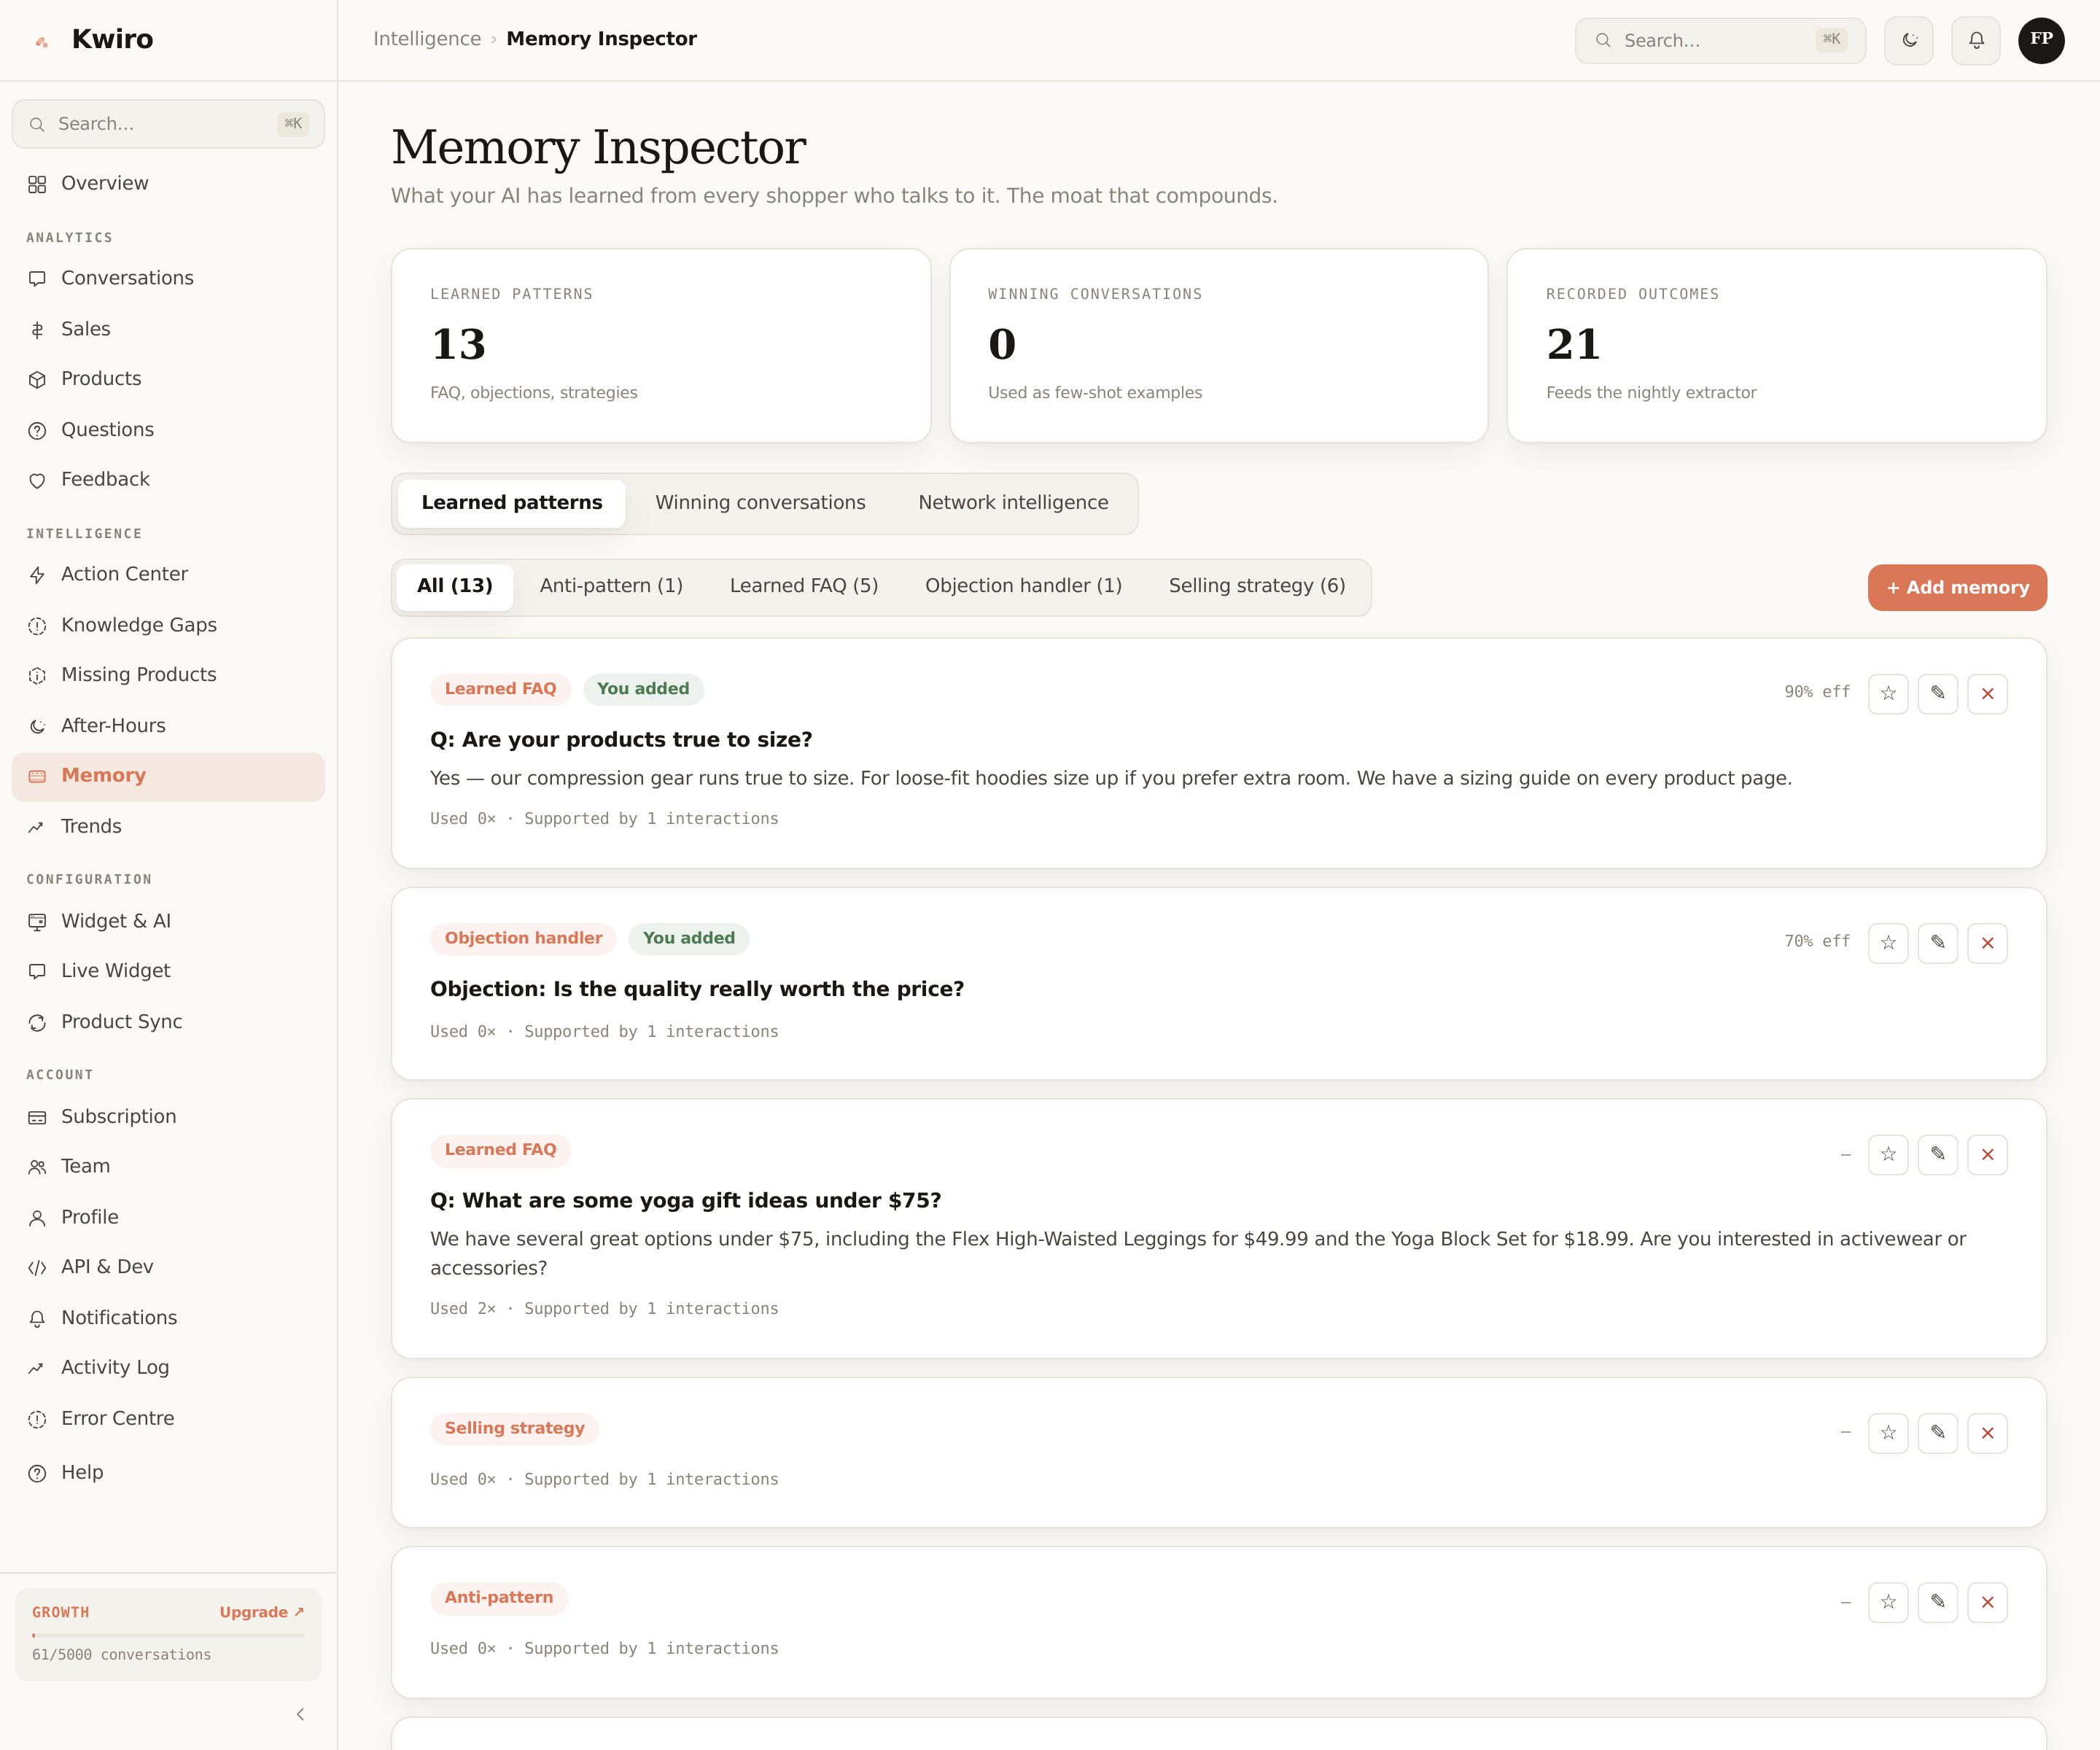Screen dimensions: 2100x1750
Task: Click the Product Sync refresh icon
Action: pos(37,1022)
